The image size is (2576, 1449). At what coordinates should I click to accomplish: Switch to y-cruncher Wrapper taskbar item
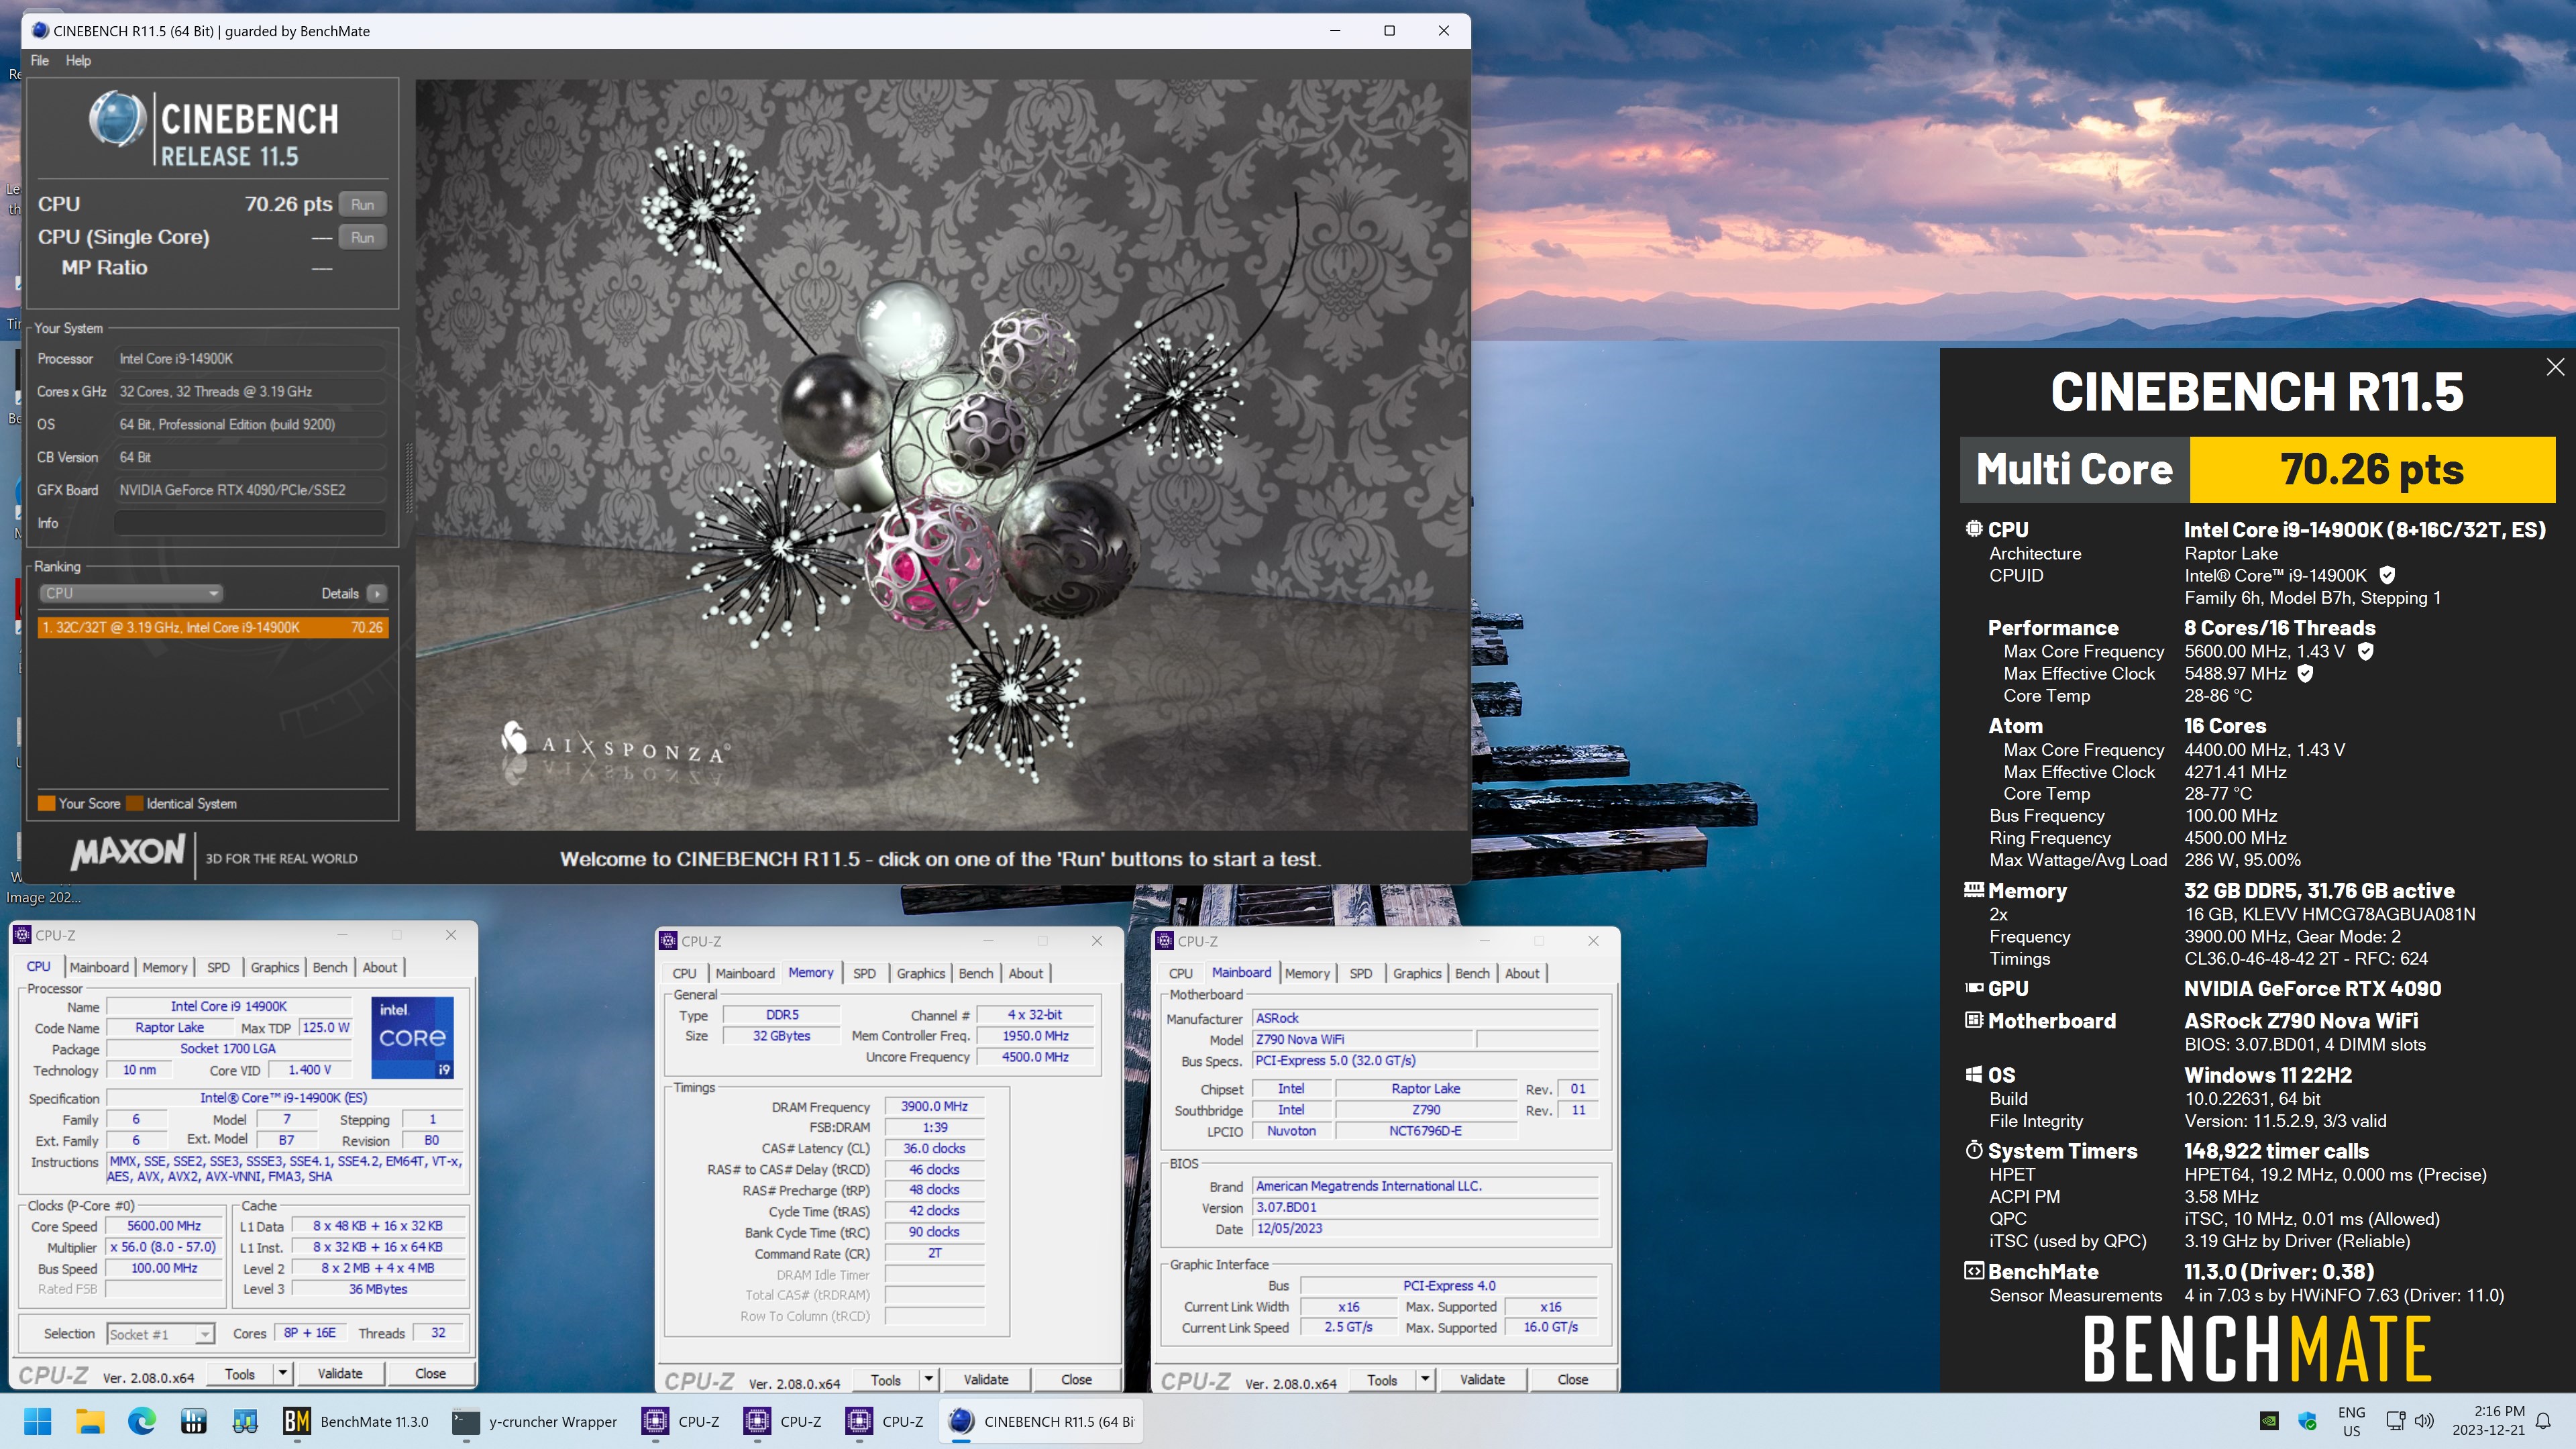(535, 1421)
